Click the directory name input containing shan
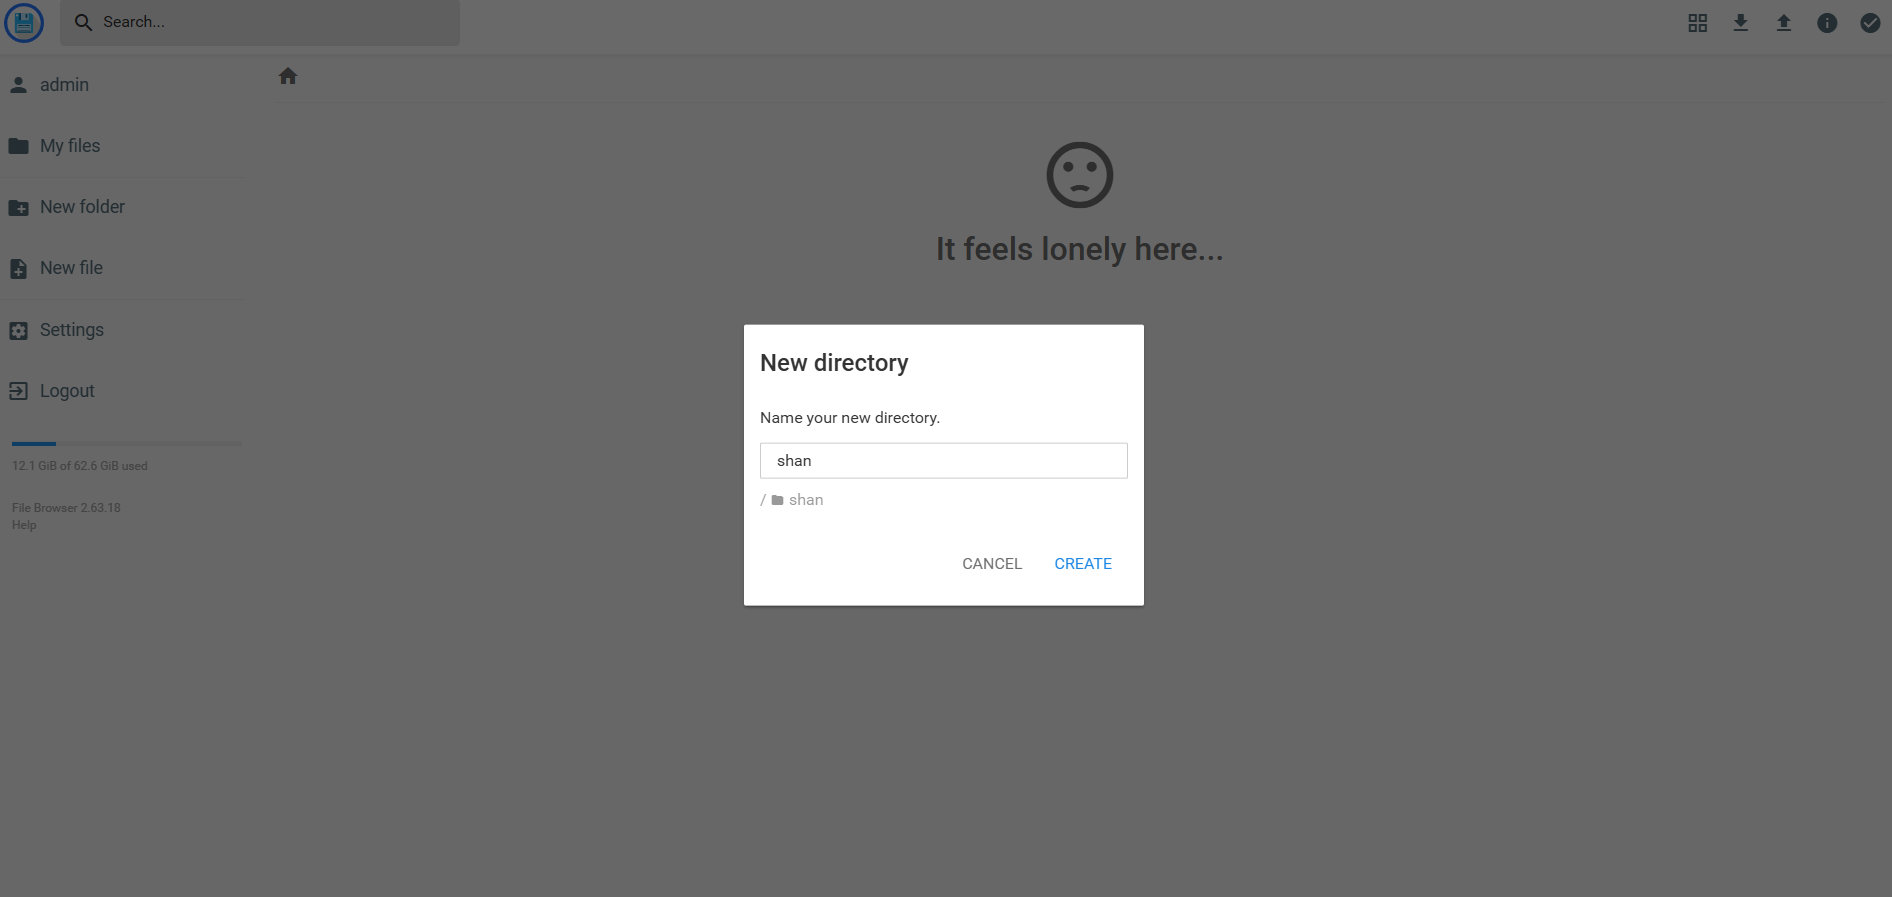This screenshot has height=897, width=1892. pos(944,461)
